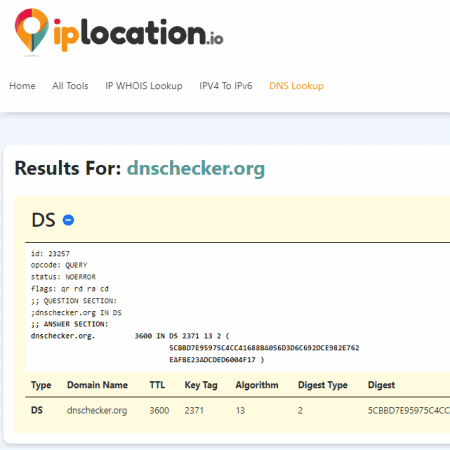Select the DNS Lookup menu item
Image resolution: width=450 pixels, height=450 pixels.
coord(296,86)
